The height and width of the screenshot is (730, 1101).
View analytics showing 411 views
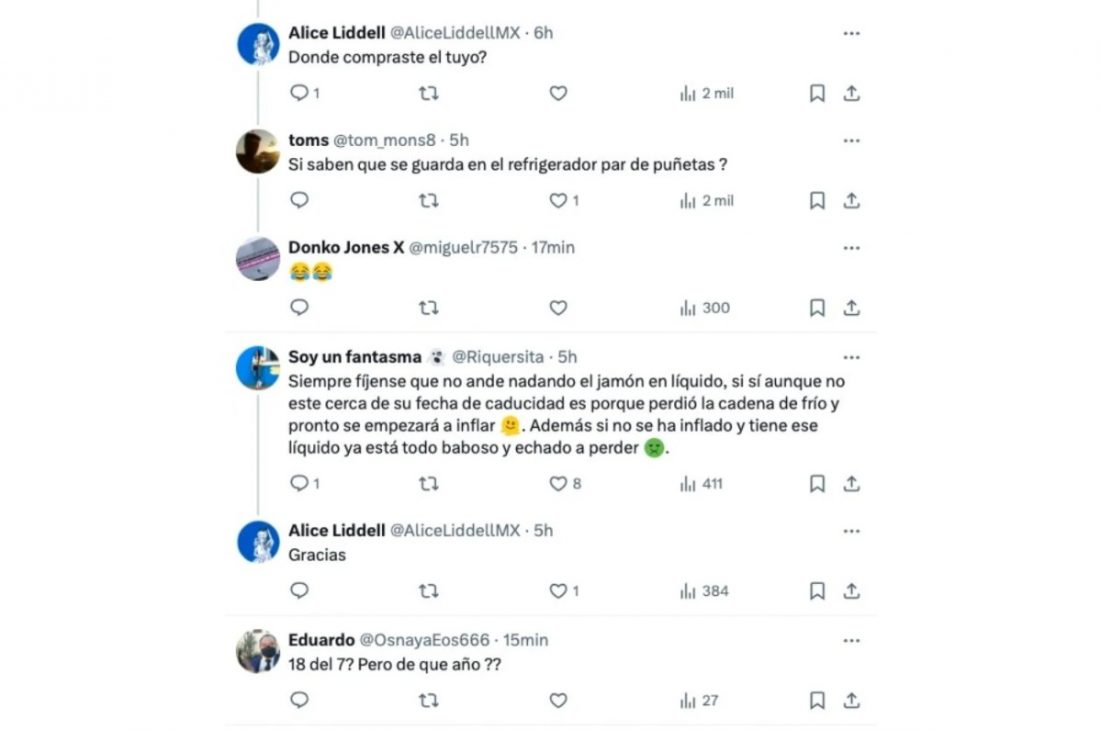(x=701, y=484)
